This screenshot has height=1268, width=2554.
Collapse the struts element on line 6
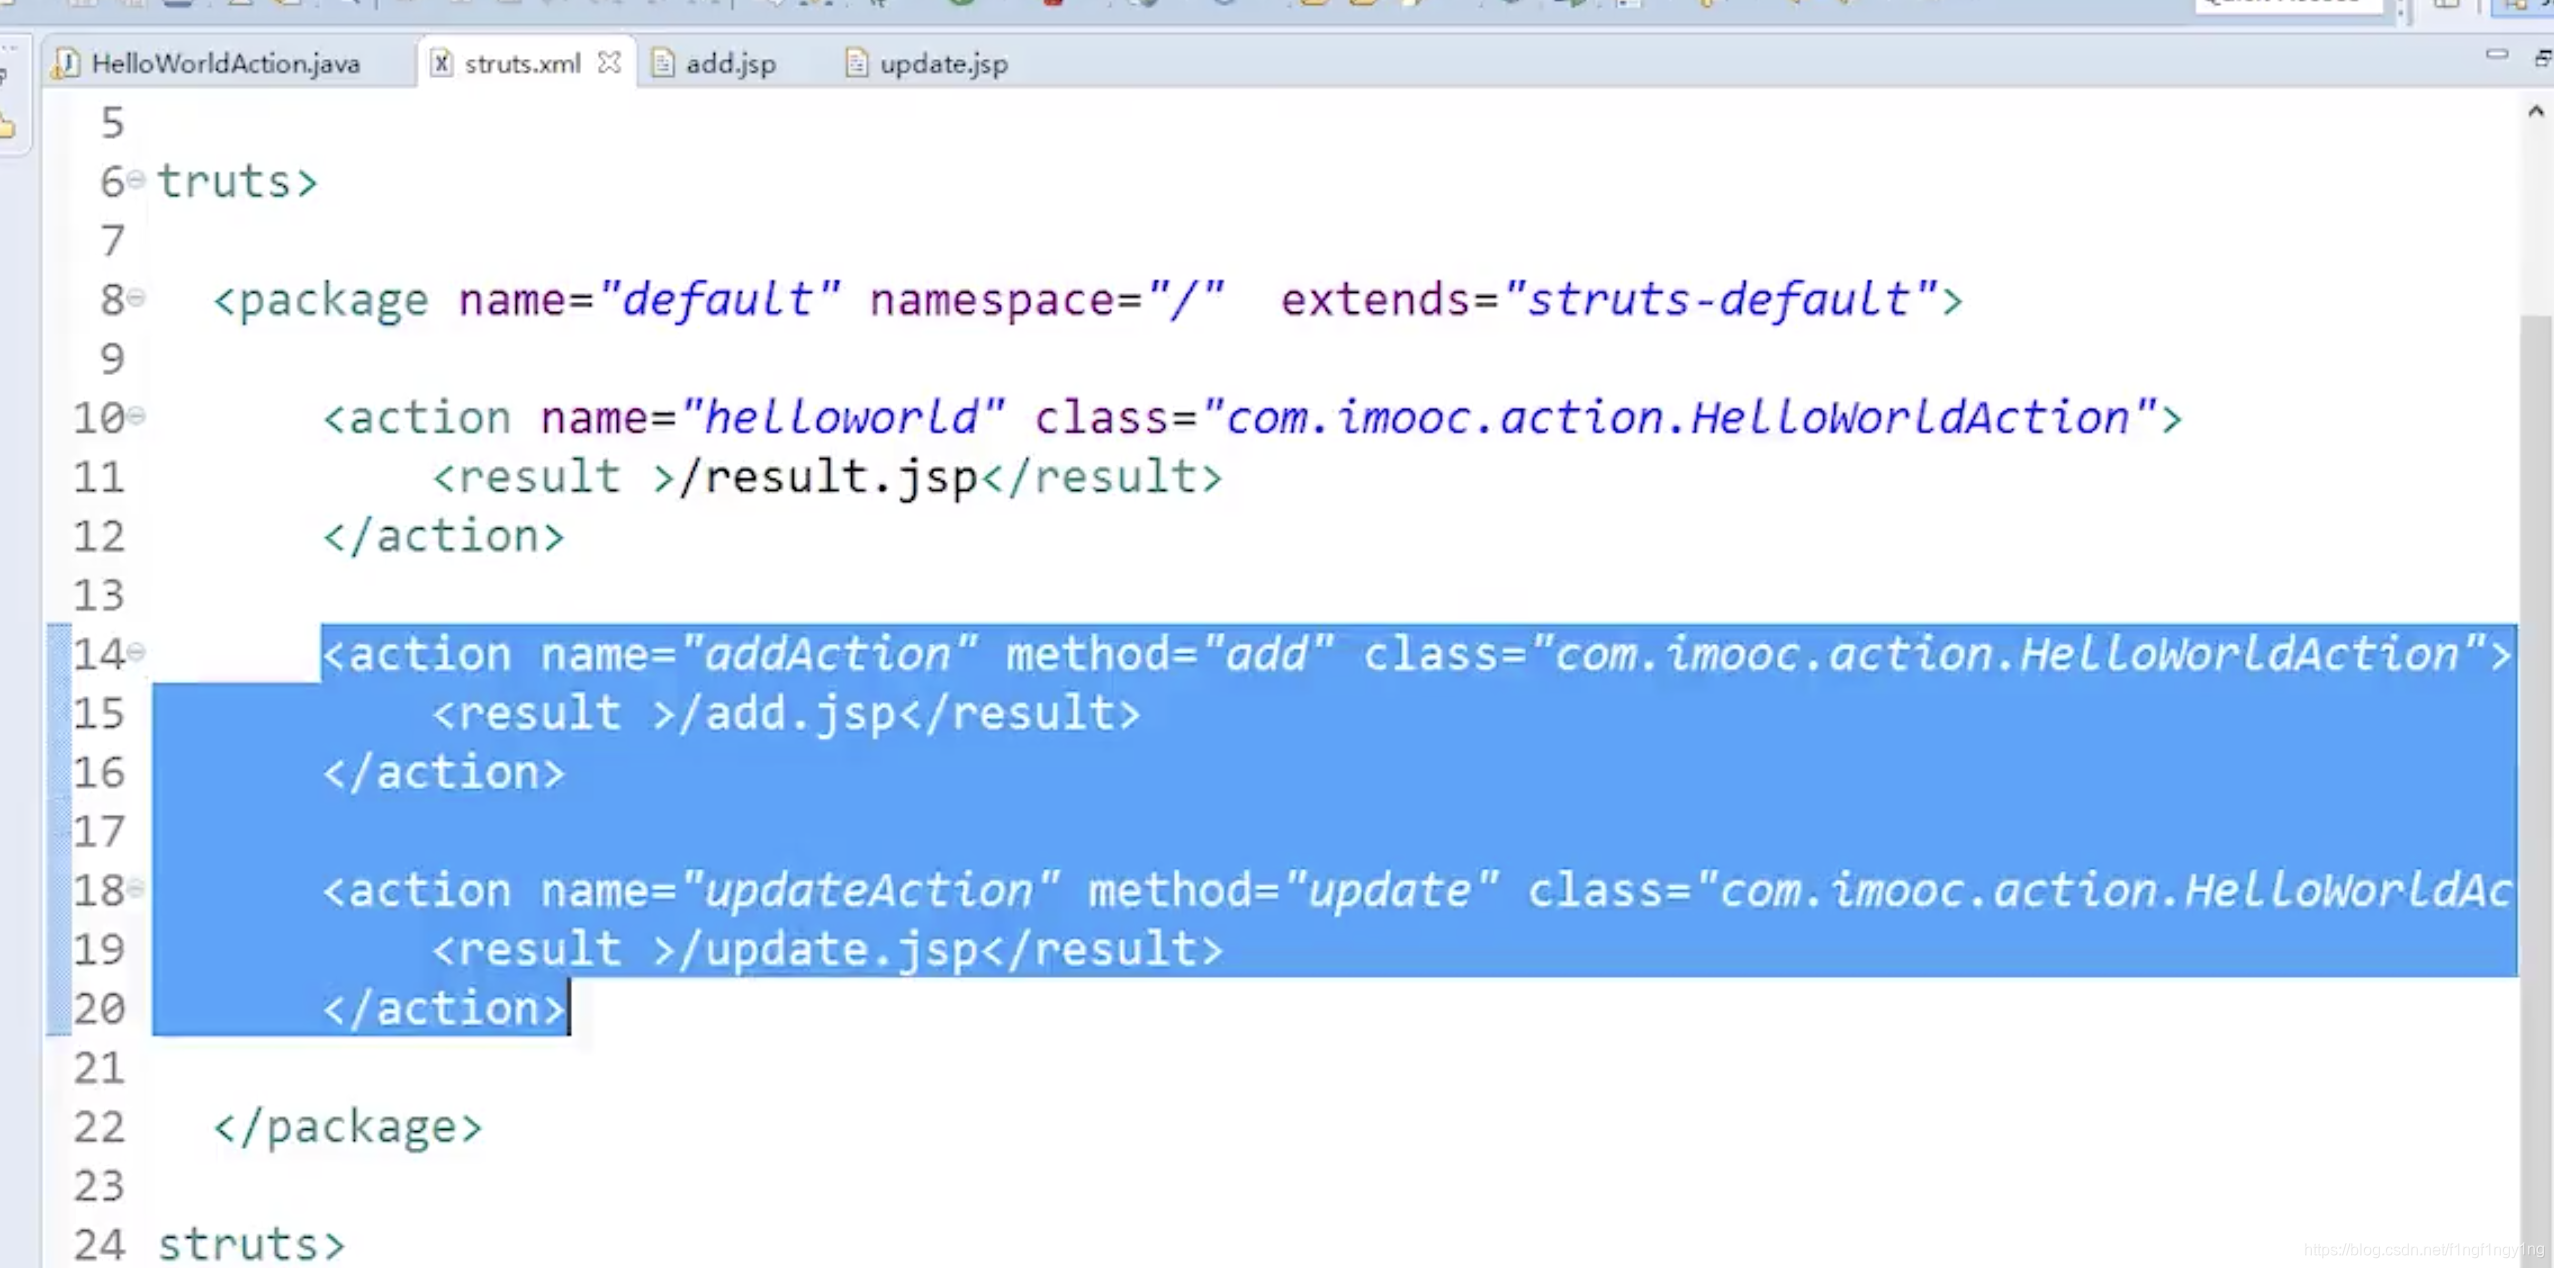click(137, 180)
